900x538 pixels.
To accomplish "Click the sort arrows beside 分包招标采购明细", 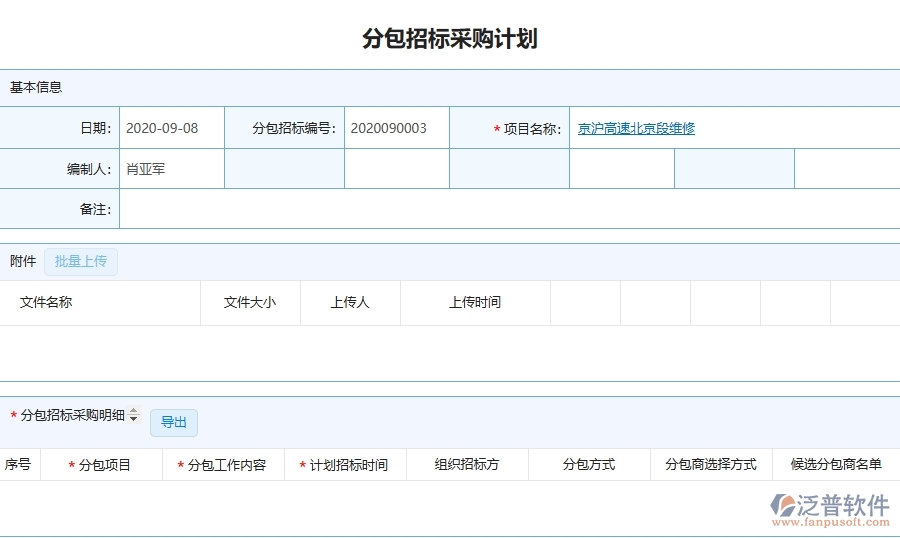I will (135, 416).
